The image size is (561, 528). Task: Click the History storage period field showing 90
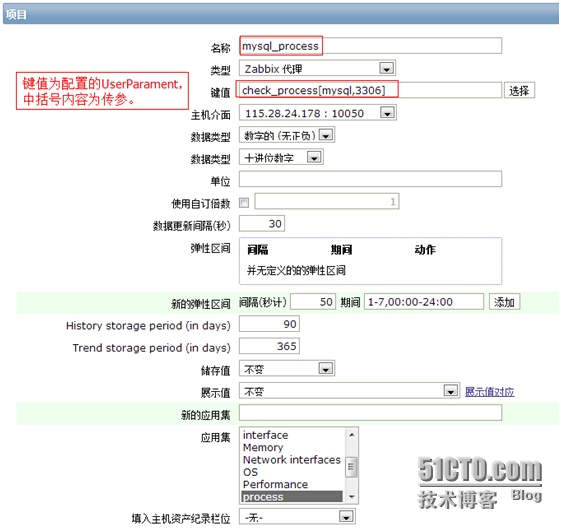269,324
